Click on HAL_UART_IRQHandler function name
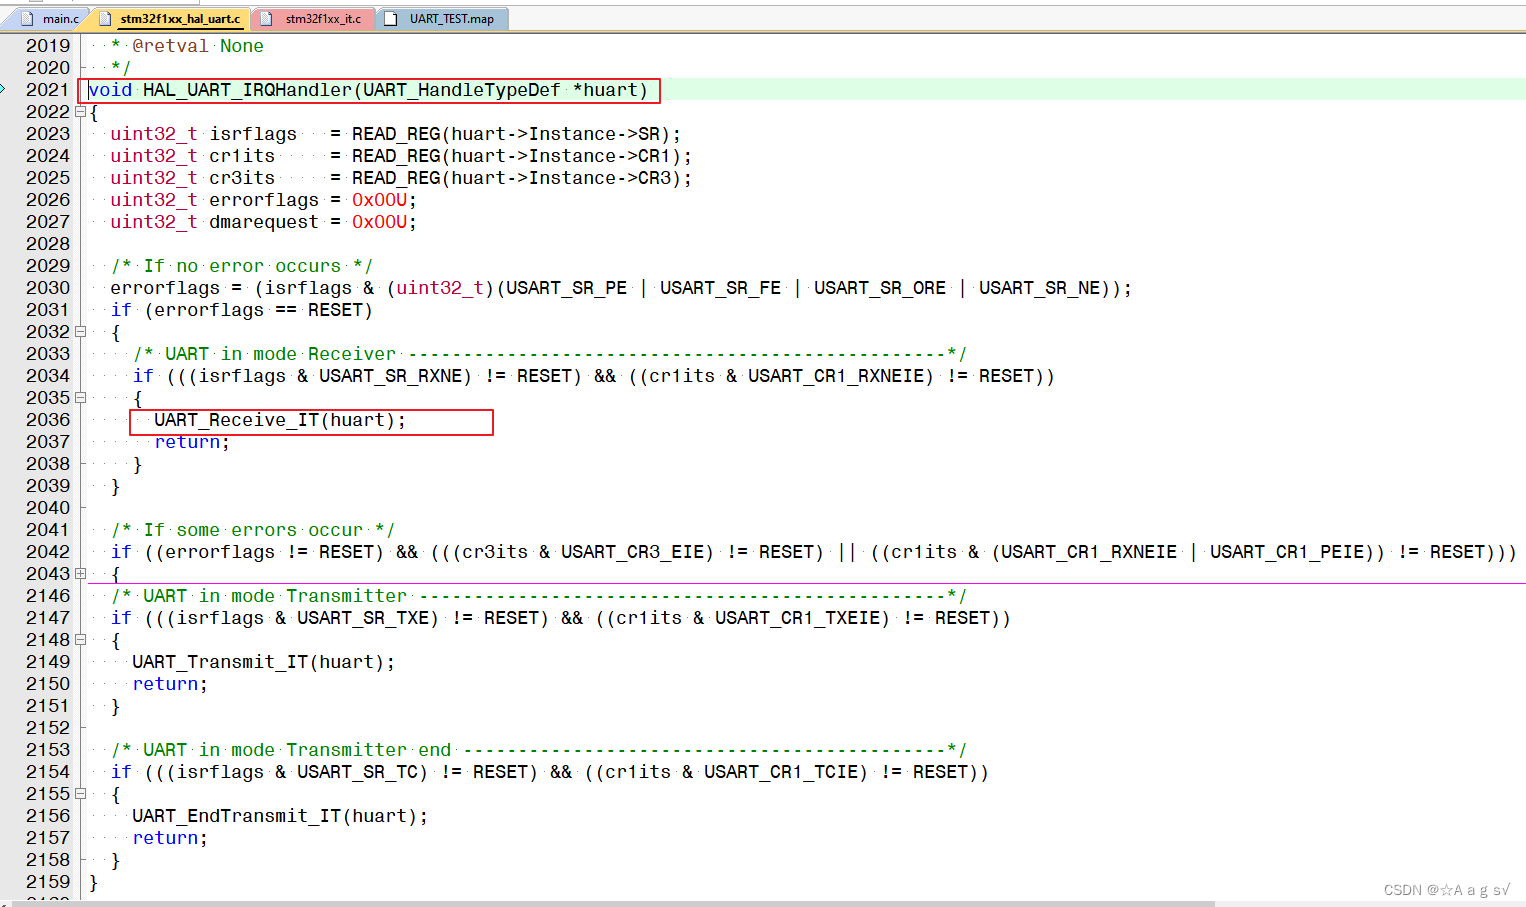 pos(247,90)
